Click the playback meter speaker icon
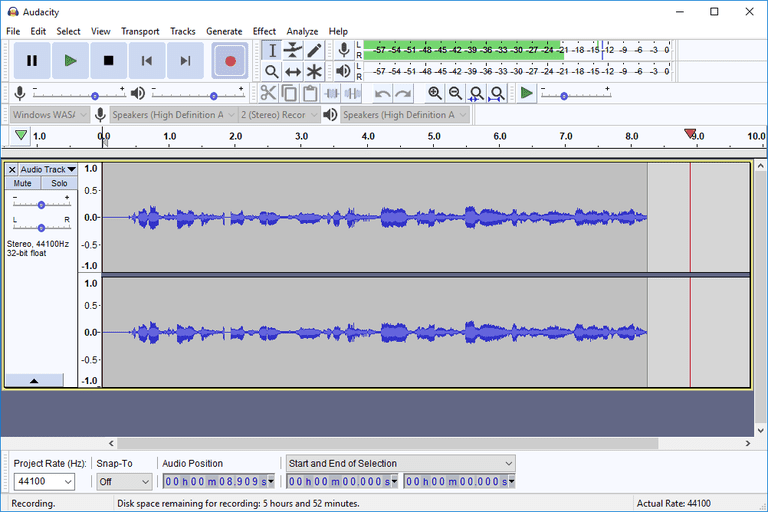 click(x=344, y=71)
